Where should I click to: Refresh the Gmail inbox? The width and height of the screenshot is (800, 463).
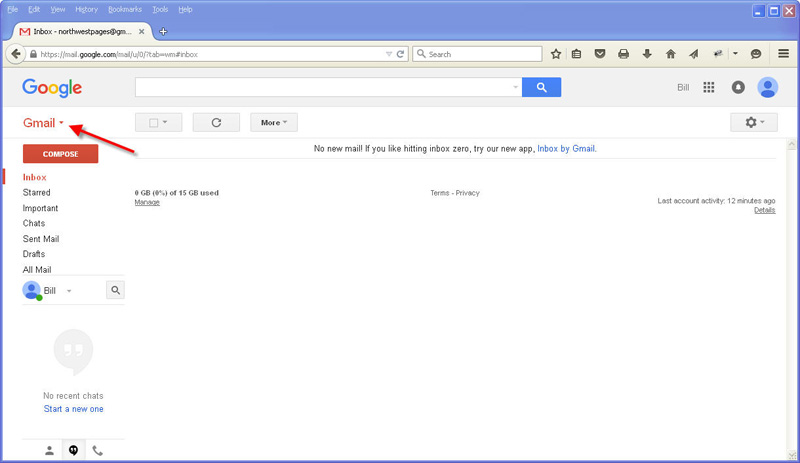click(x=216, y=123)
